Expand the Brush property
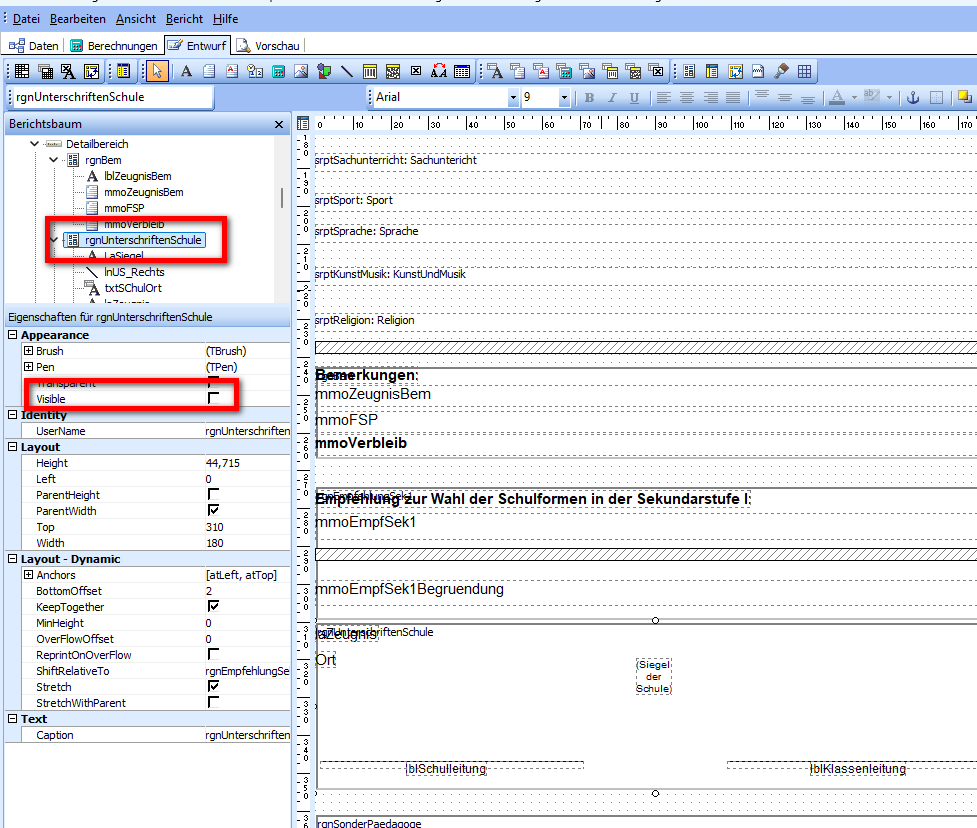977x828 pixels. coord(28,350)
